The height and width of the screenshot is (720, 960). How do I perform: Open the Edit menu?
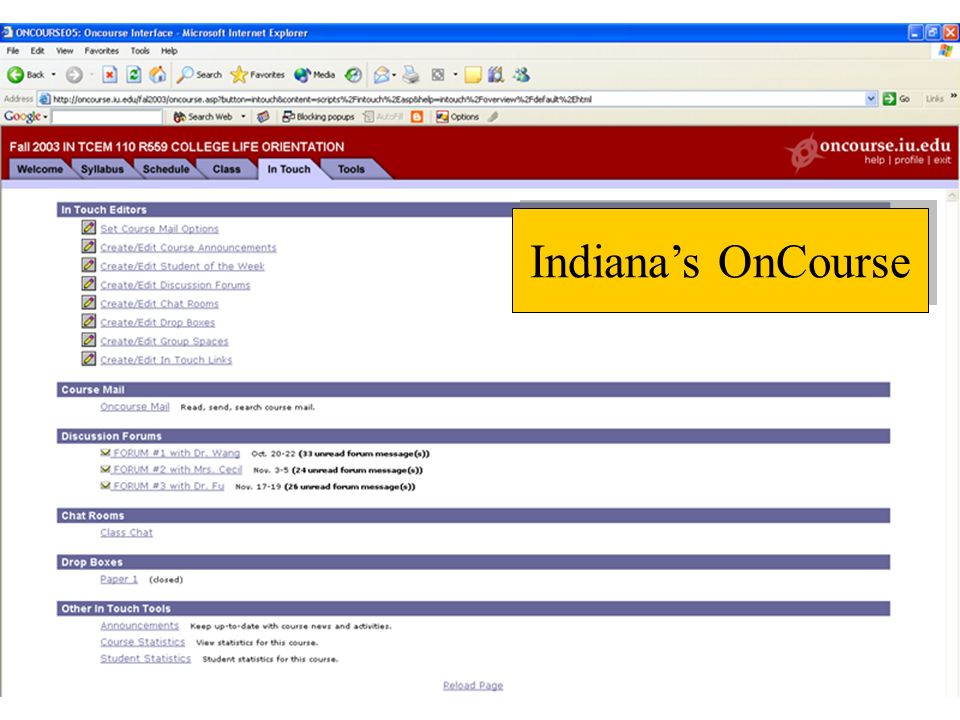click(37, 51)
